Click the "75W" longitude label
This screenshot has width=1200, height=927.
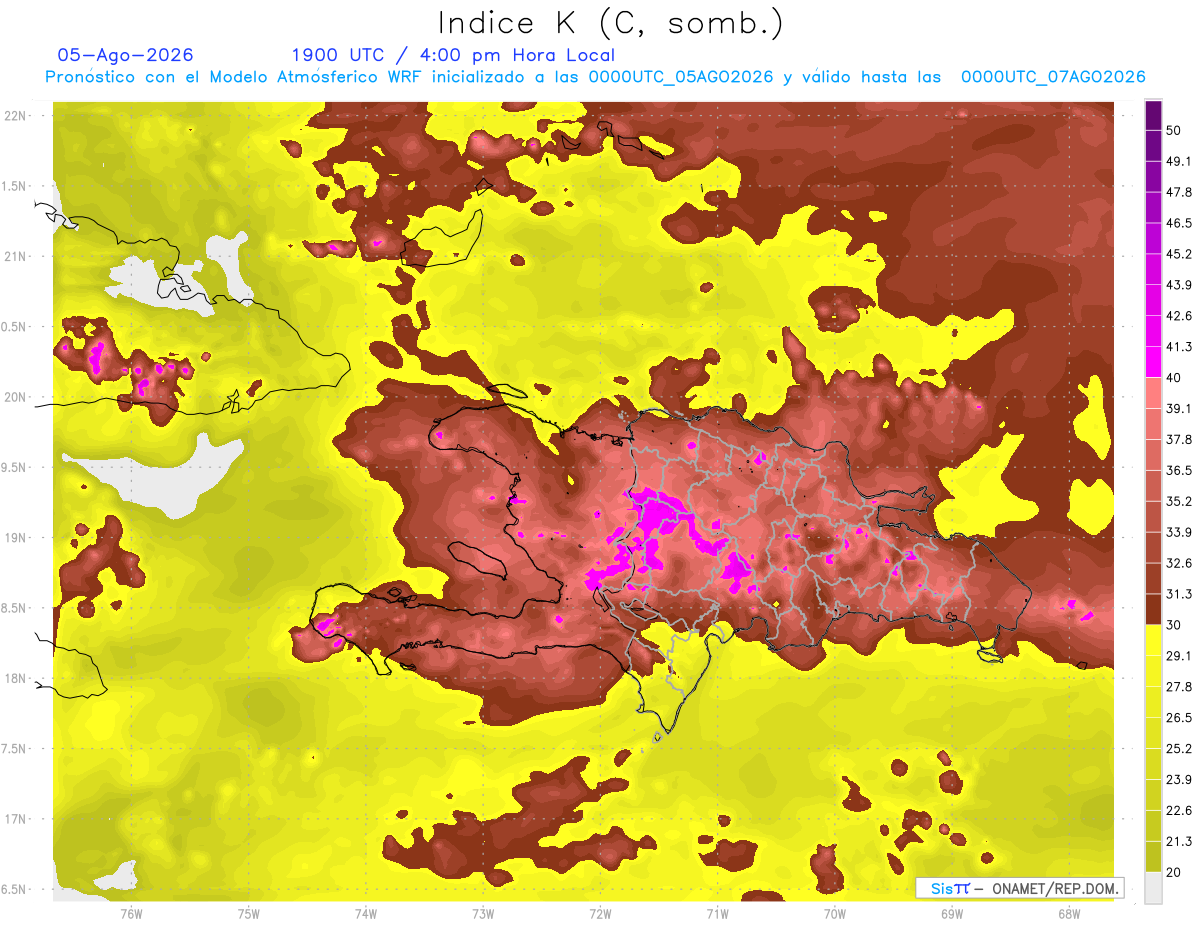click(x=249, y=913)
